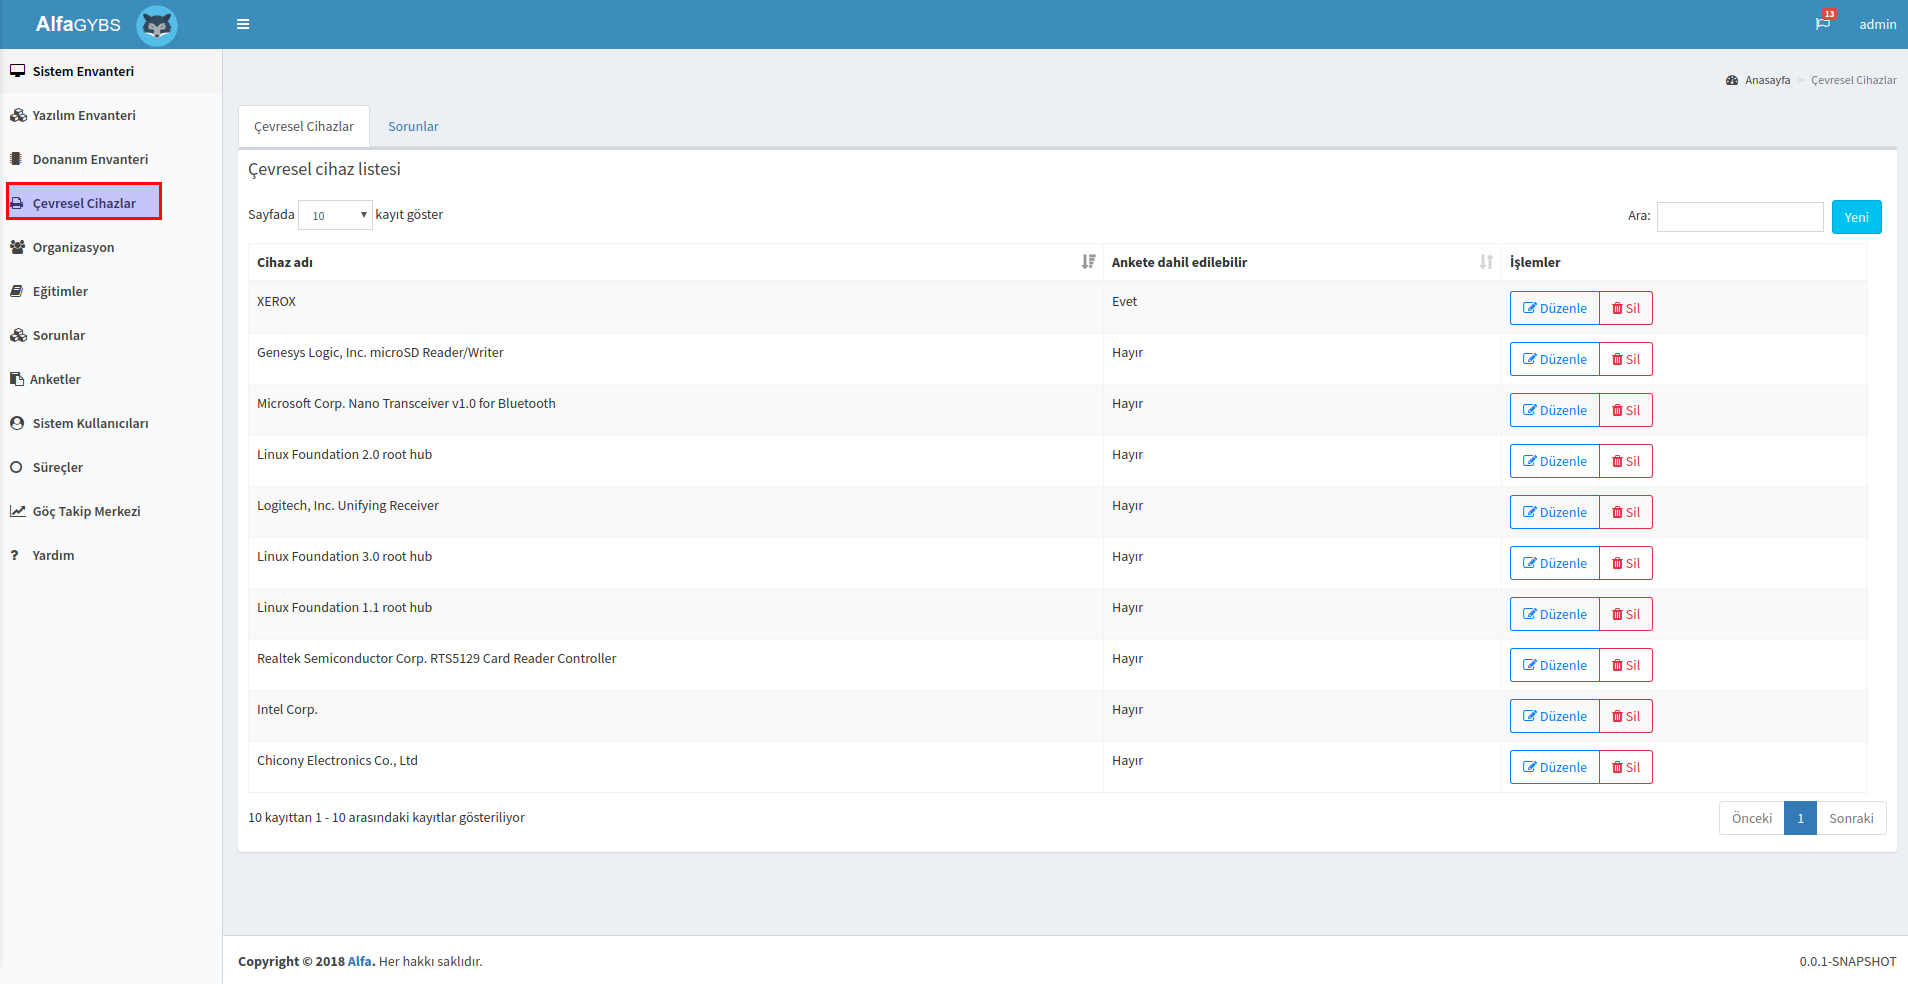Toggle the hamburger sidebar menu

click(x=243, y=24)
